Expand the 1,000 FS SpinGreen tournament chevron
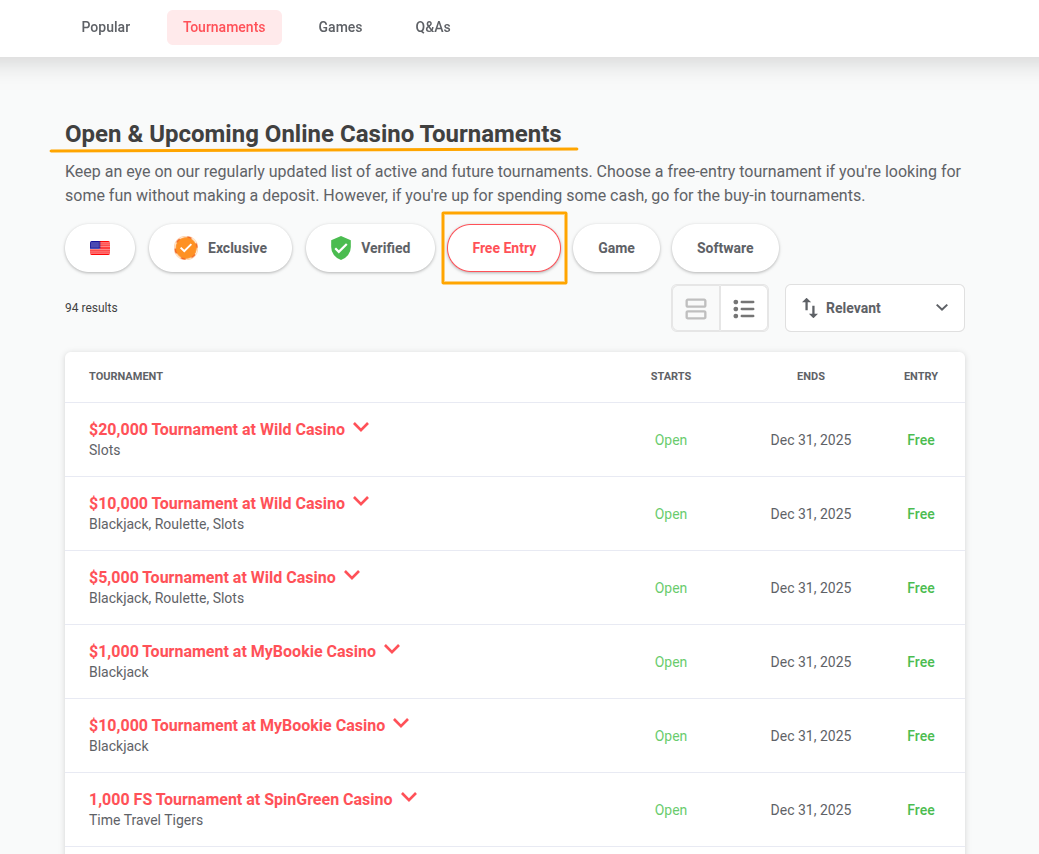 [x=408, y=798]
